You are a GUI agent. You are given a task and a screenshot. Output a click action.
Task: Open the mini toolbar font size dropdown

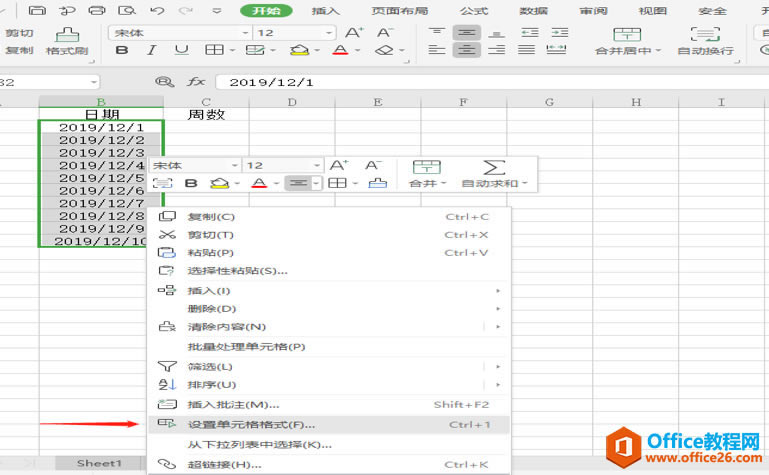(317, 166)
